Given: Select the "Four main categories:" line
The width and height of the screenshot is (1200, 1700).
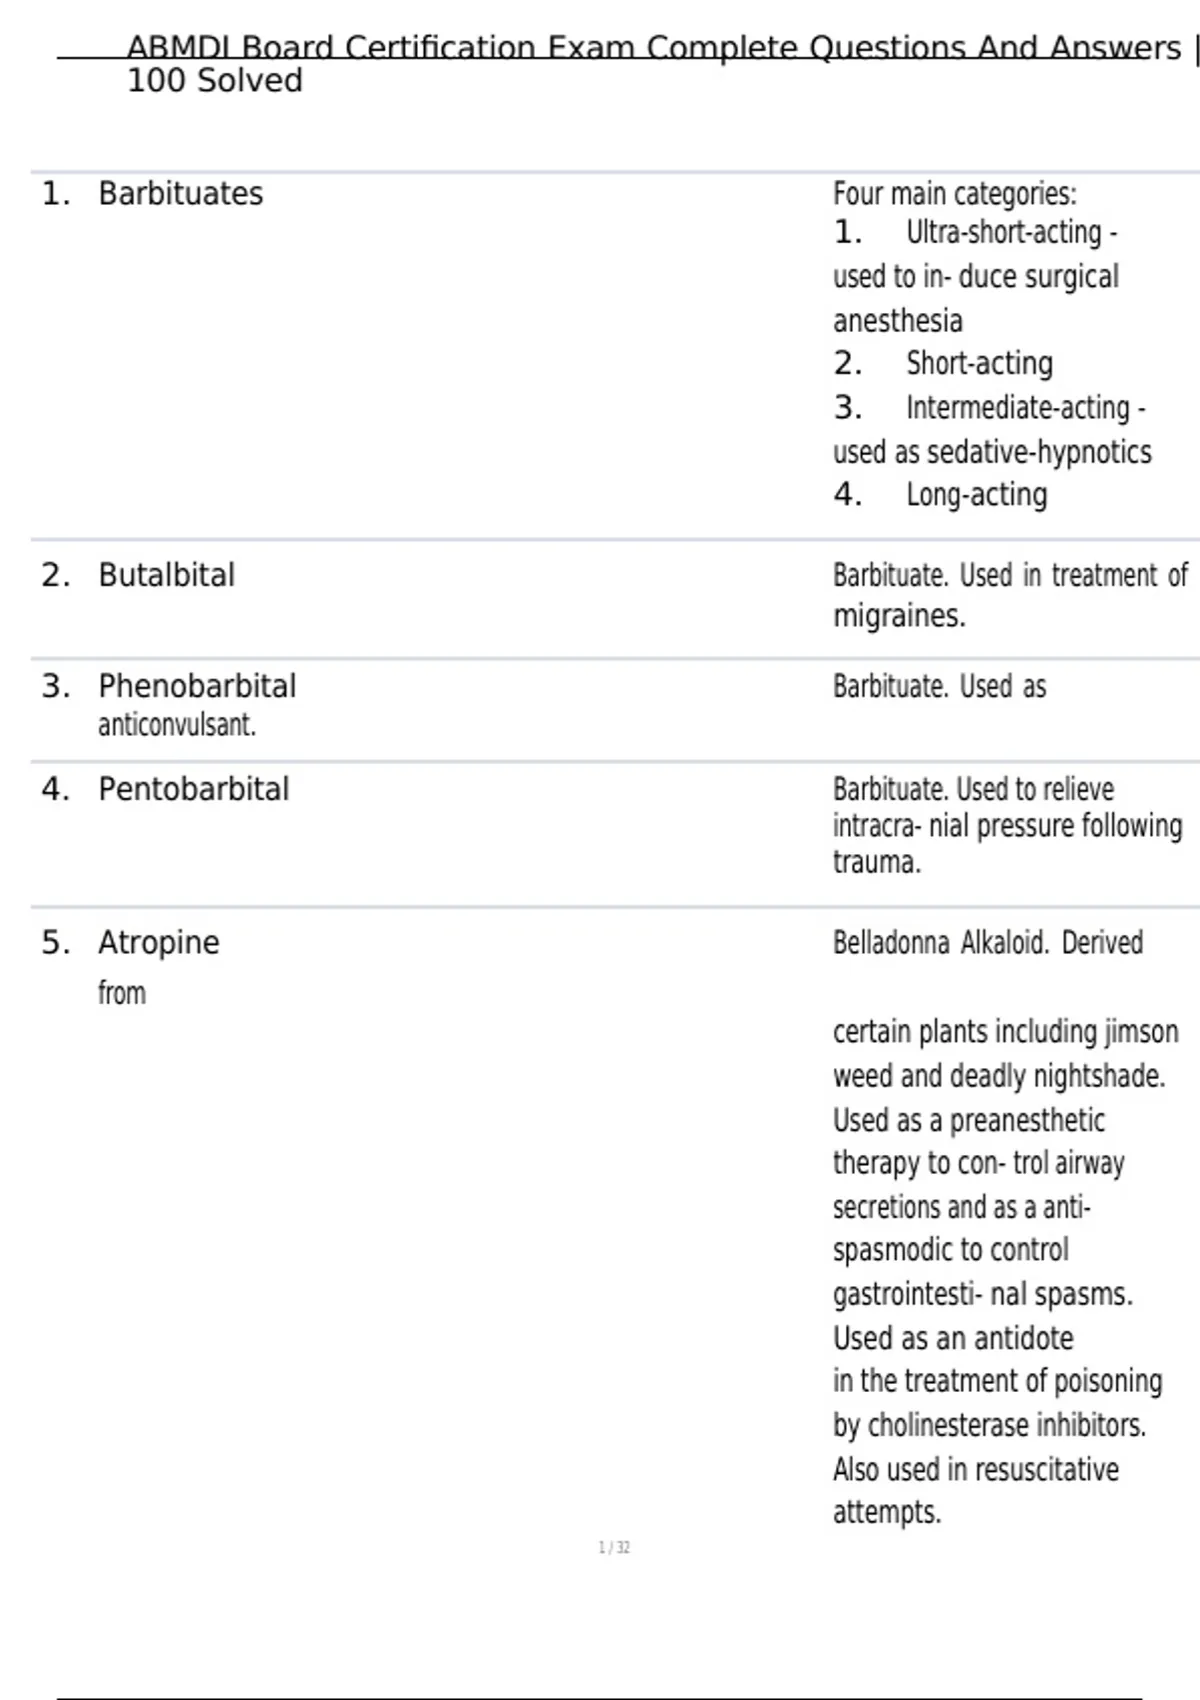Looking at the screenshot, I should click(x=954, y=194).
